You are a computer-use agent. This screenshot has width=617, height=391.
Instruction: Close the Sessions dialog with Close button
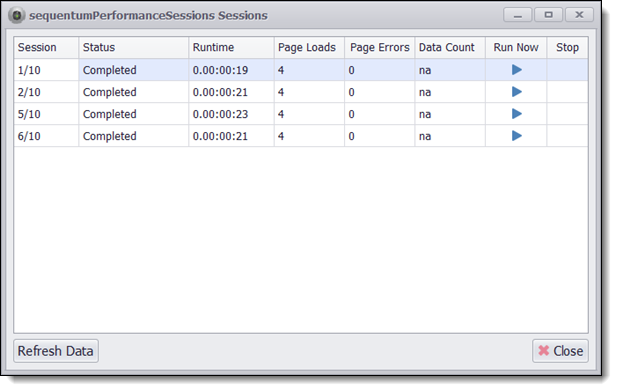(560, 351)
